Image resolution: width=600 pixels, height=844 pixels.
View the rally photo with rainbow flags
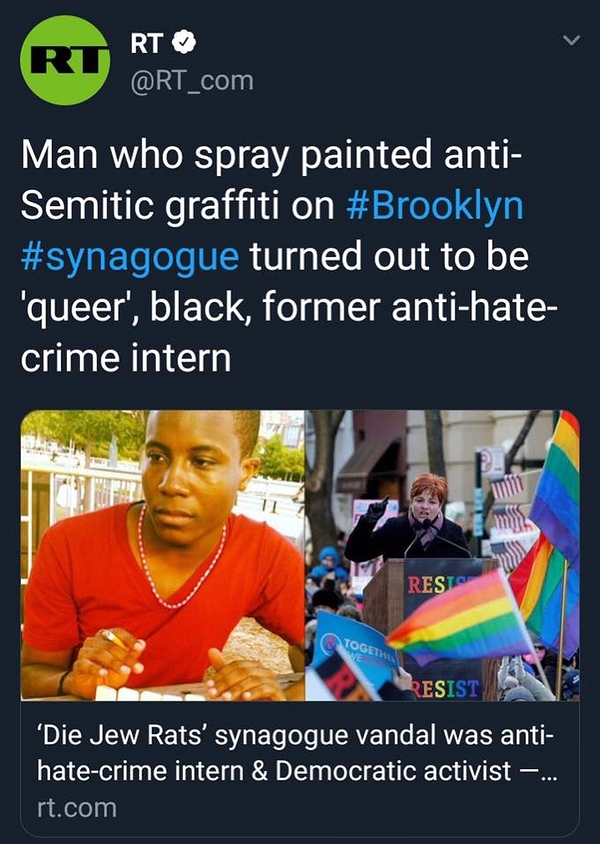click(442, 555)
